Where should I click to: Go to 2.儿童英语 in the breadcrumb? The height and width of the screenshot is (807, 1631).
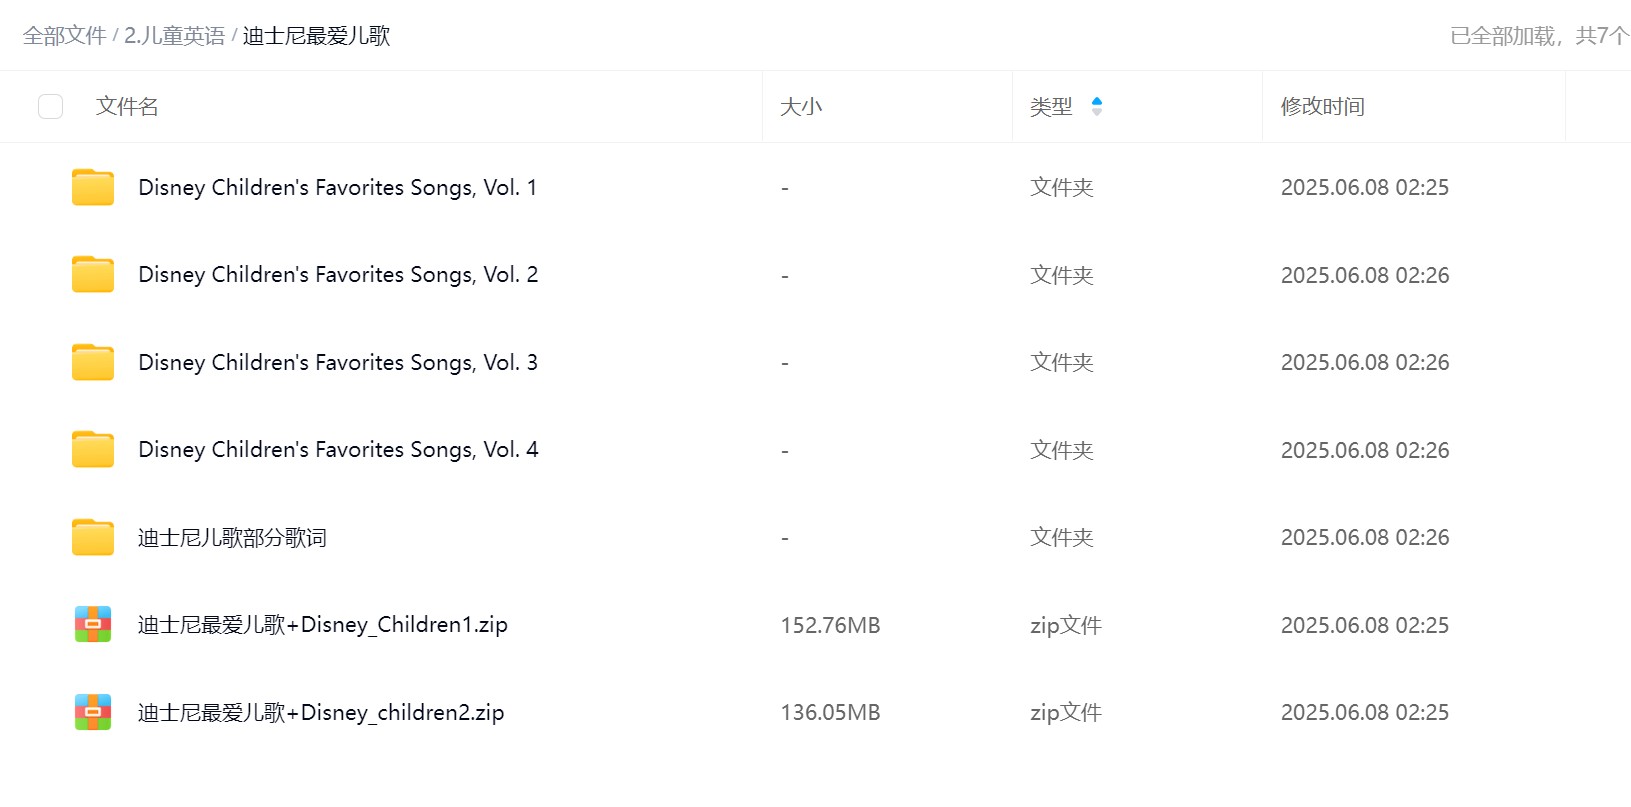tap(174, 36)
